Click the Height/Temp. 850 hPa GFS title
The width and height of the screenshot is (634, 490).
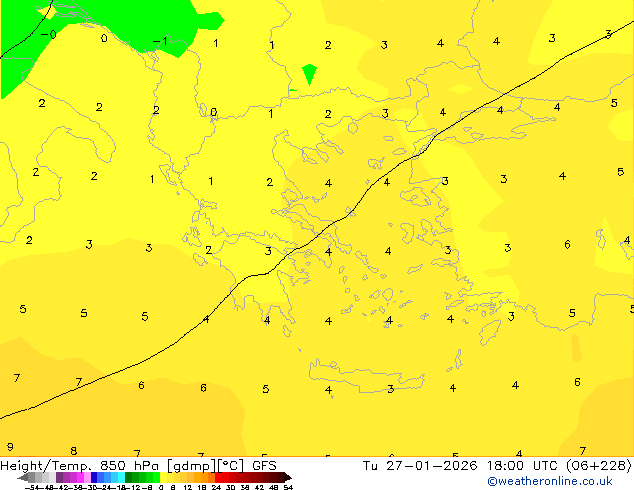(138, 465)
